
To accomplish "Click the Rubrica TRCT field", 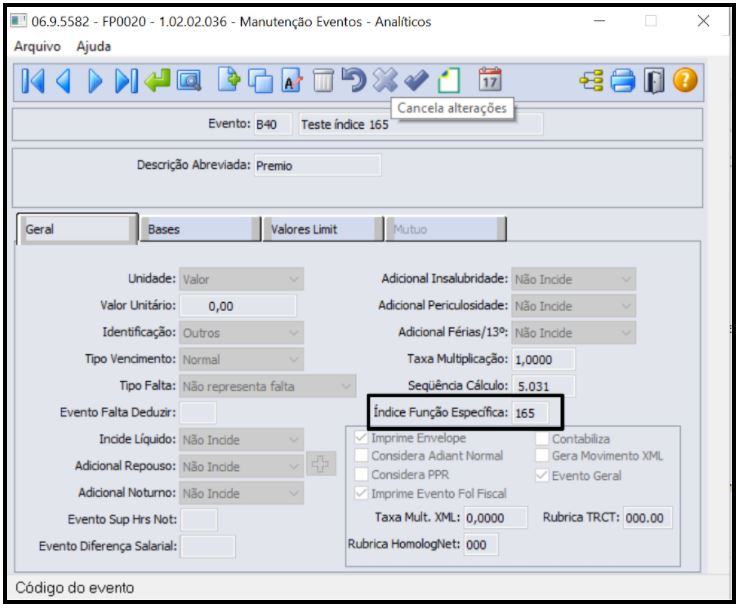I will click(x=647, y=517).
